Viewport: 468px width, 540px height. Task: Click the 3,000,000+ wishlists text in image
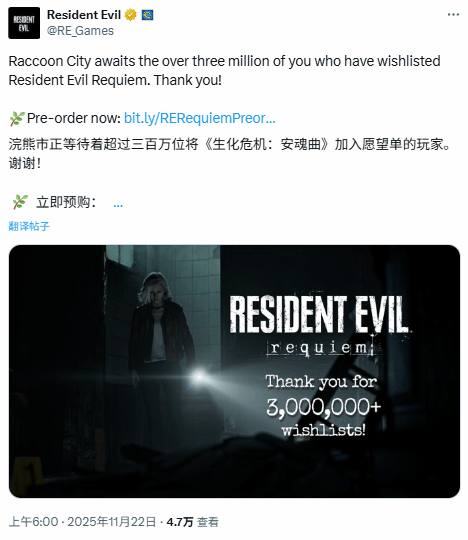323,418
